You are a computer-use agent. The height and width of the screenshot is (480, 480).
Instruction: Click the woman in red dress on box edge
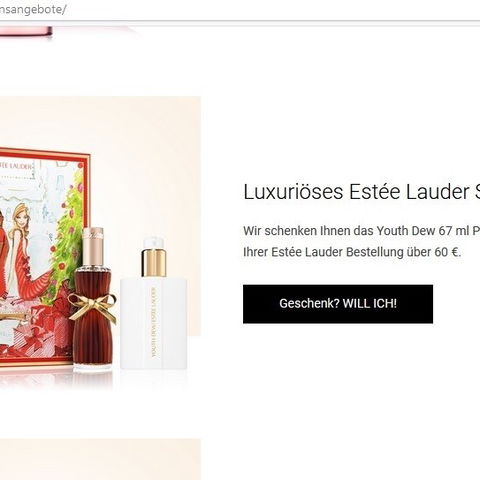[x=3, y=253]
